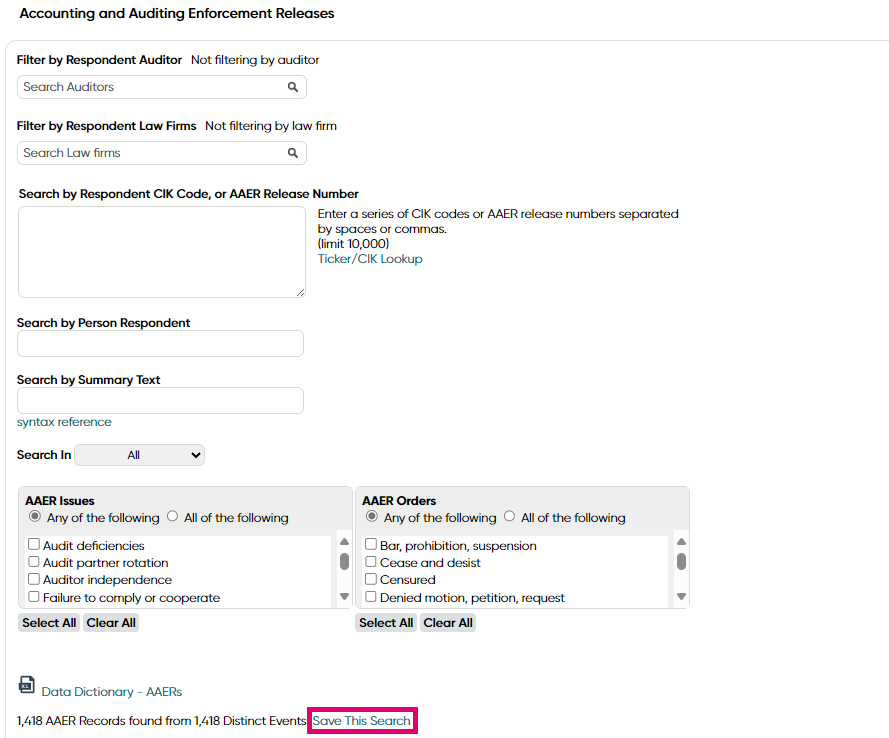Viewport: 889px width, 738px height.
Task: Focus the Search by Person Respondent field
Action: tap(160, 343)
